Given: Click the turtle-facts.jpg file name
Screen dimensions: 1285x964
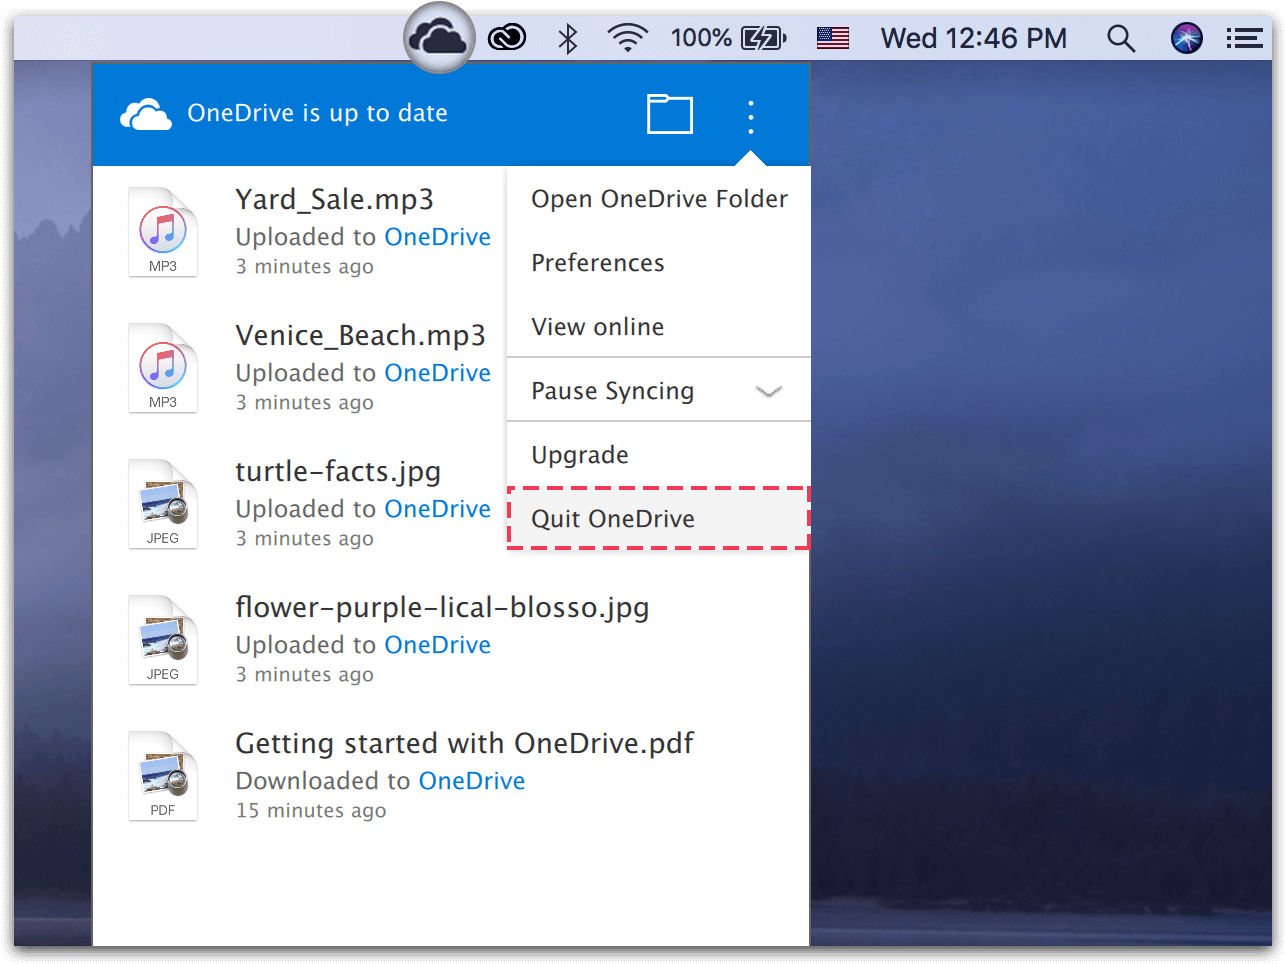Looking at the screenshot, I should [x=338, y=472].
